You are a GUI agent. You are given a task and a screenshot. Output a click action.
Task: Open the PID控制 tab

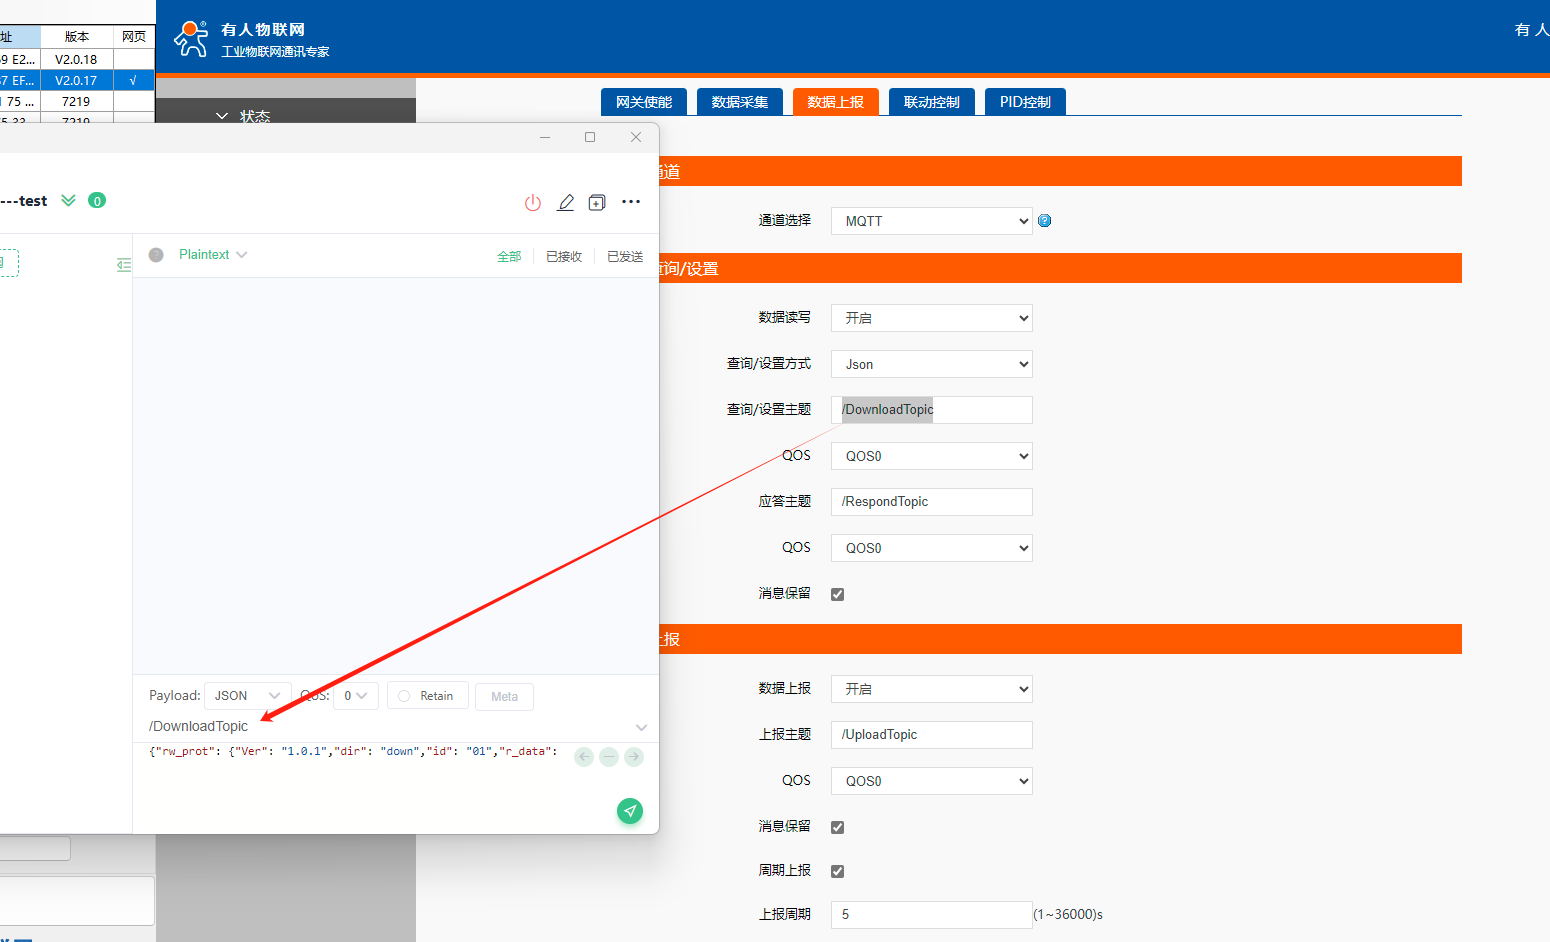pos(1025,102)
